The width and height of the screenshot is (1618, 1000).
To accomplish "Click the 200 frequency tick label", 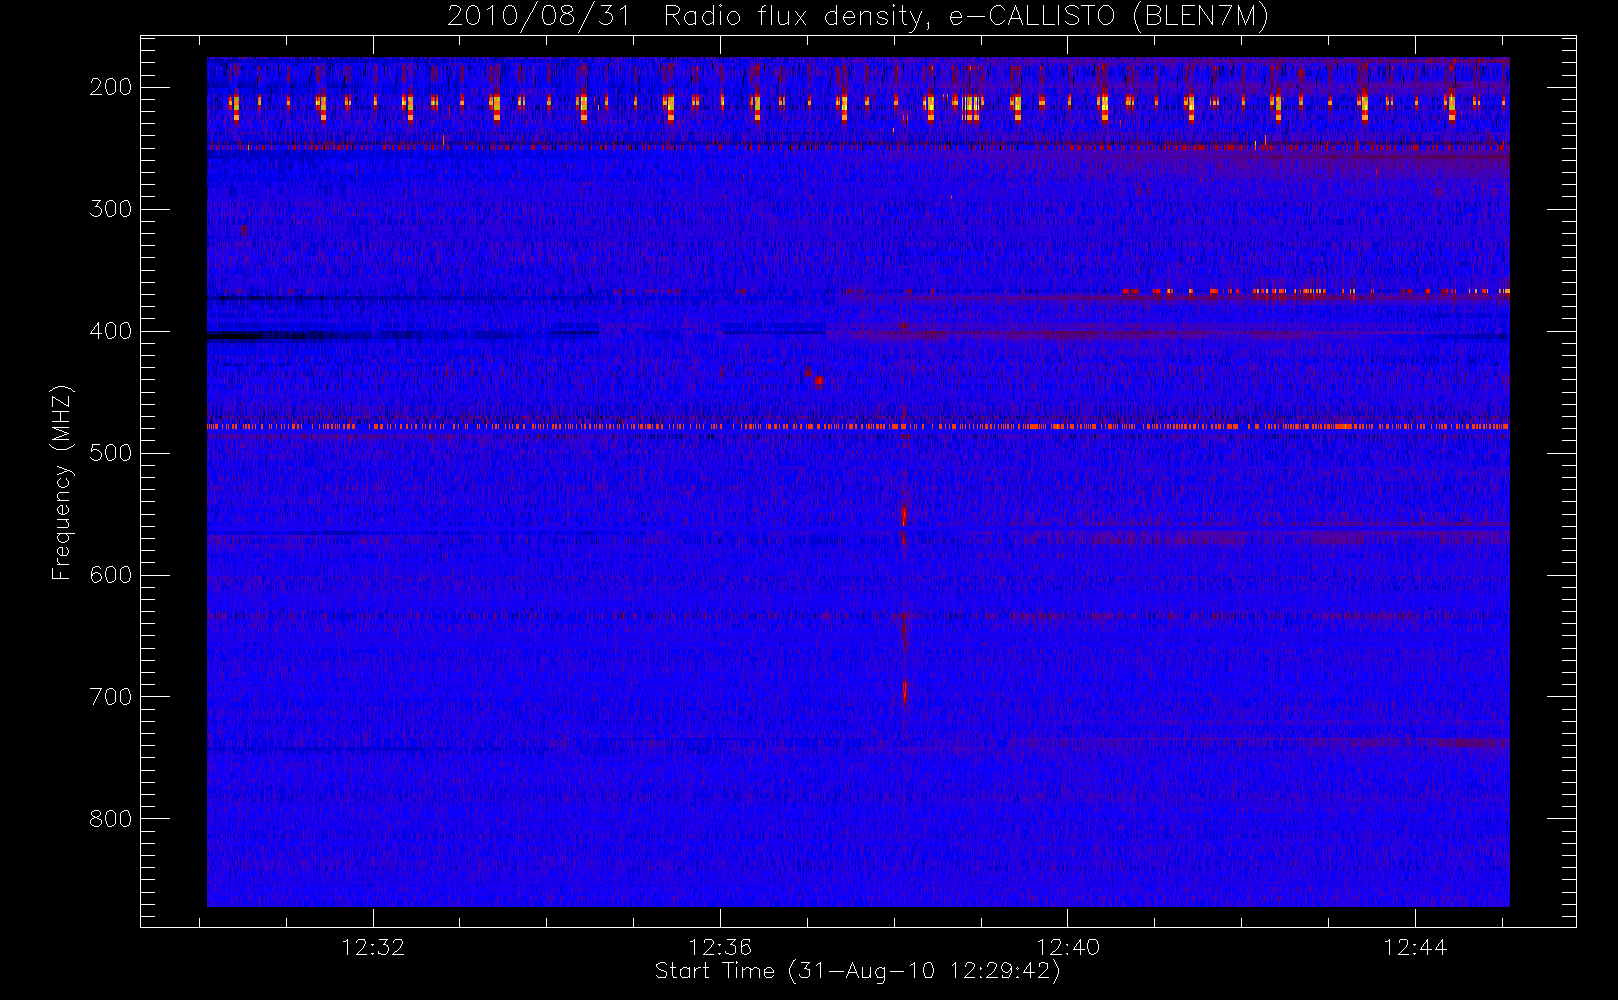I will [x=111, y=87].
